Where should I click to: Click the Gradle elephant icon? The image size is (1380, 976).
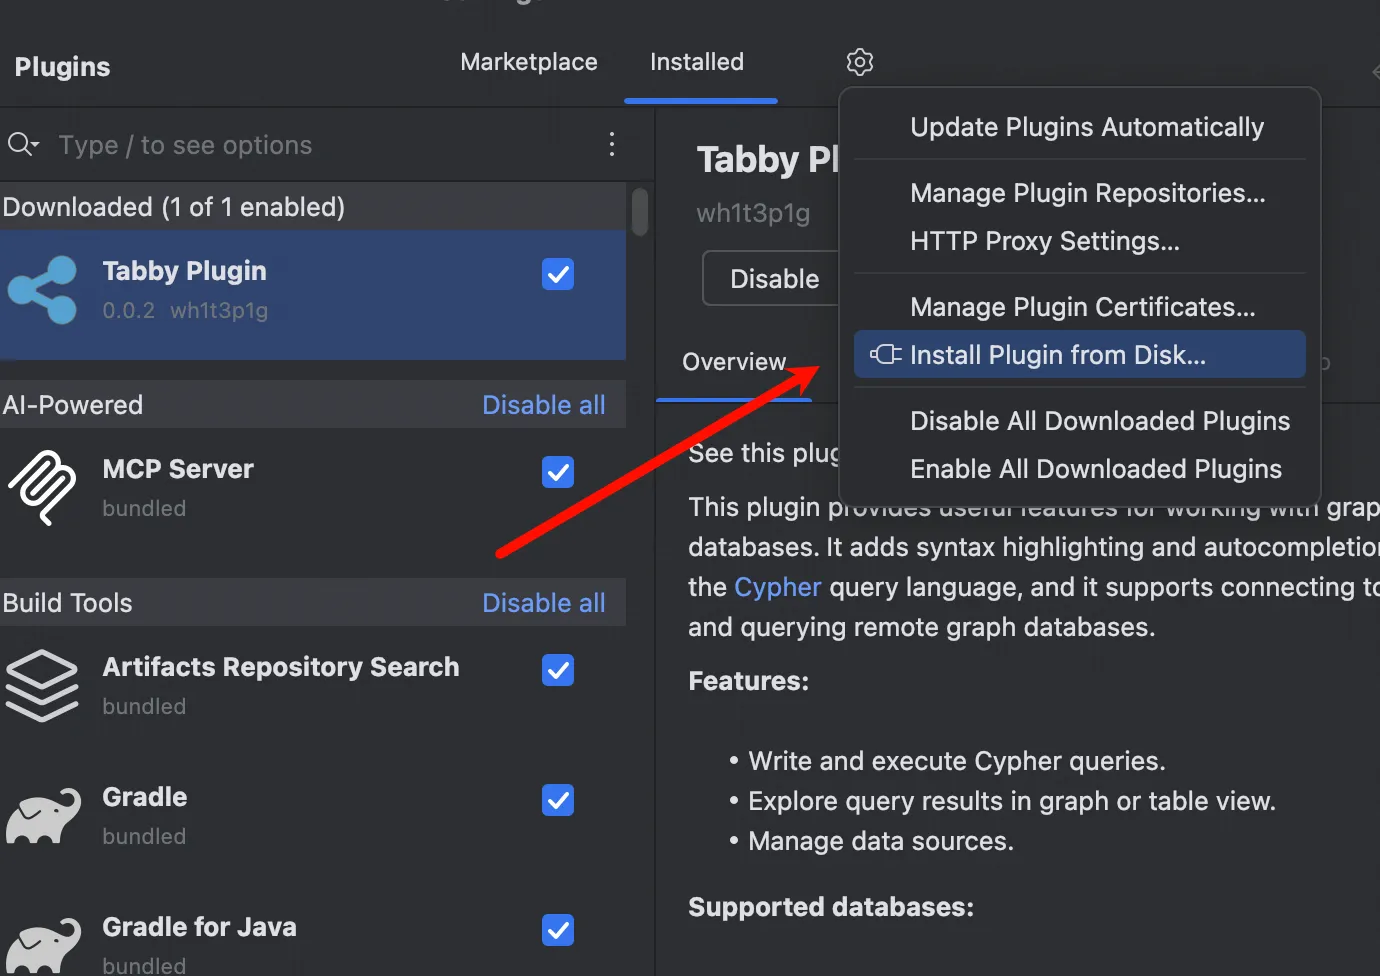[x=42, y=816]
